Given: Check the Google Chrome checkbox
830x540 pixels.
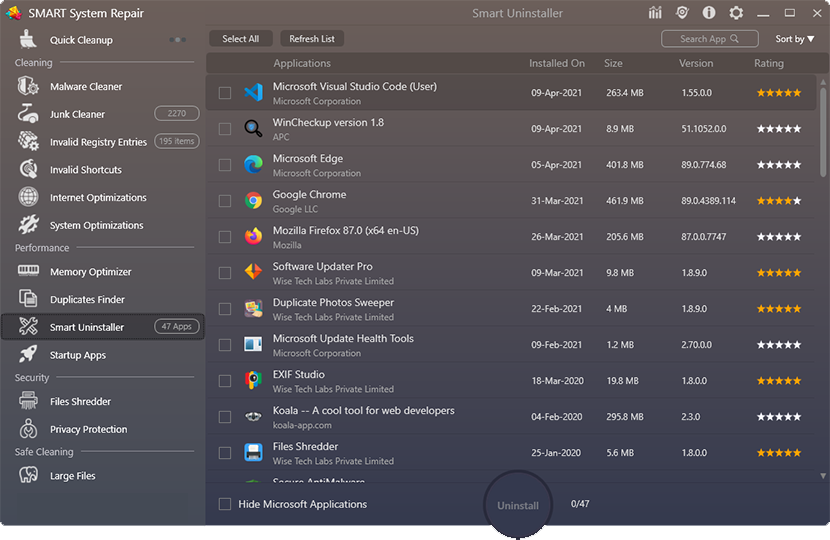Looking at the screenshot, I should coord(225,201).
